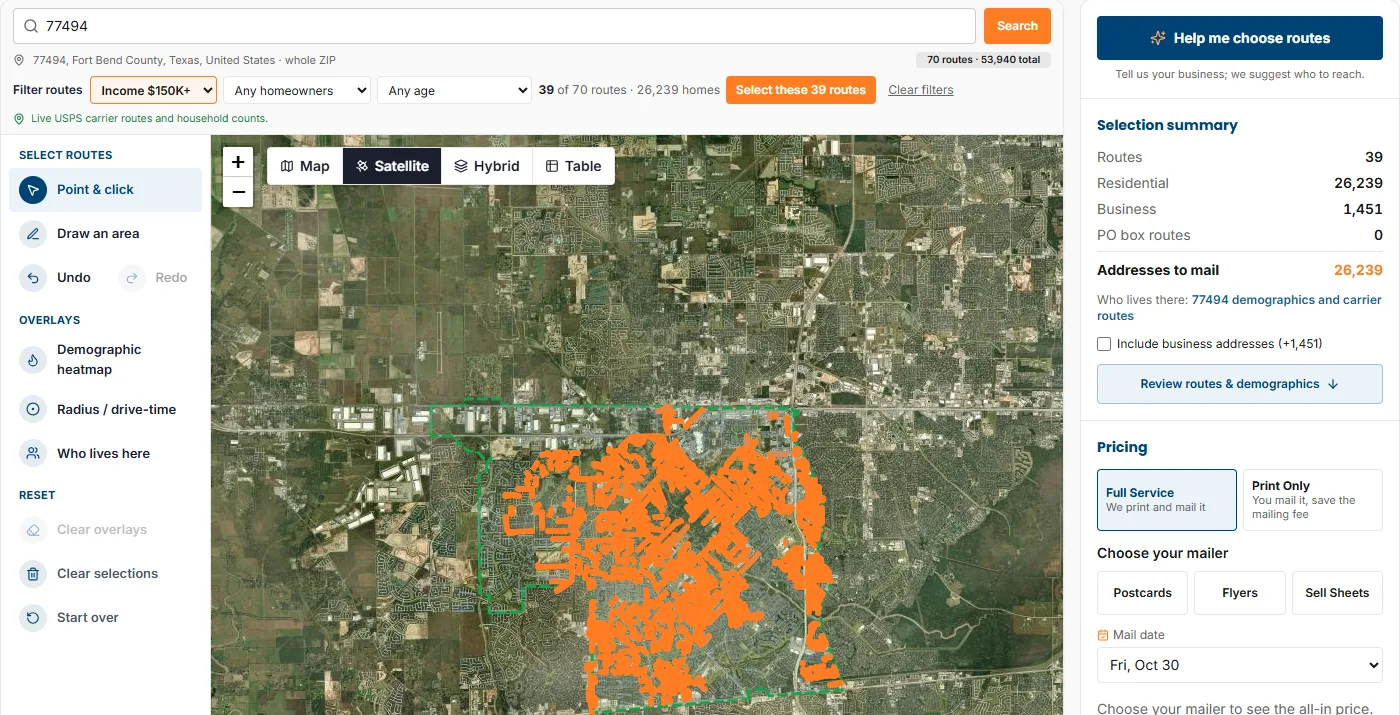
Task: Choose the Flyers mailer
Action: (x=1240, y=593)
